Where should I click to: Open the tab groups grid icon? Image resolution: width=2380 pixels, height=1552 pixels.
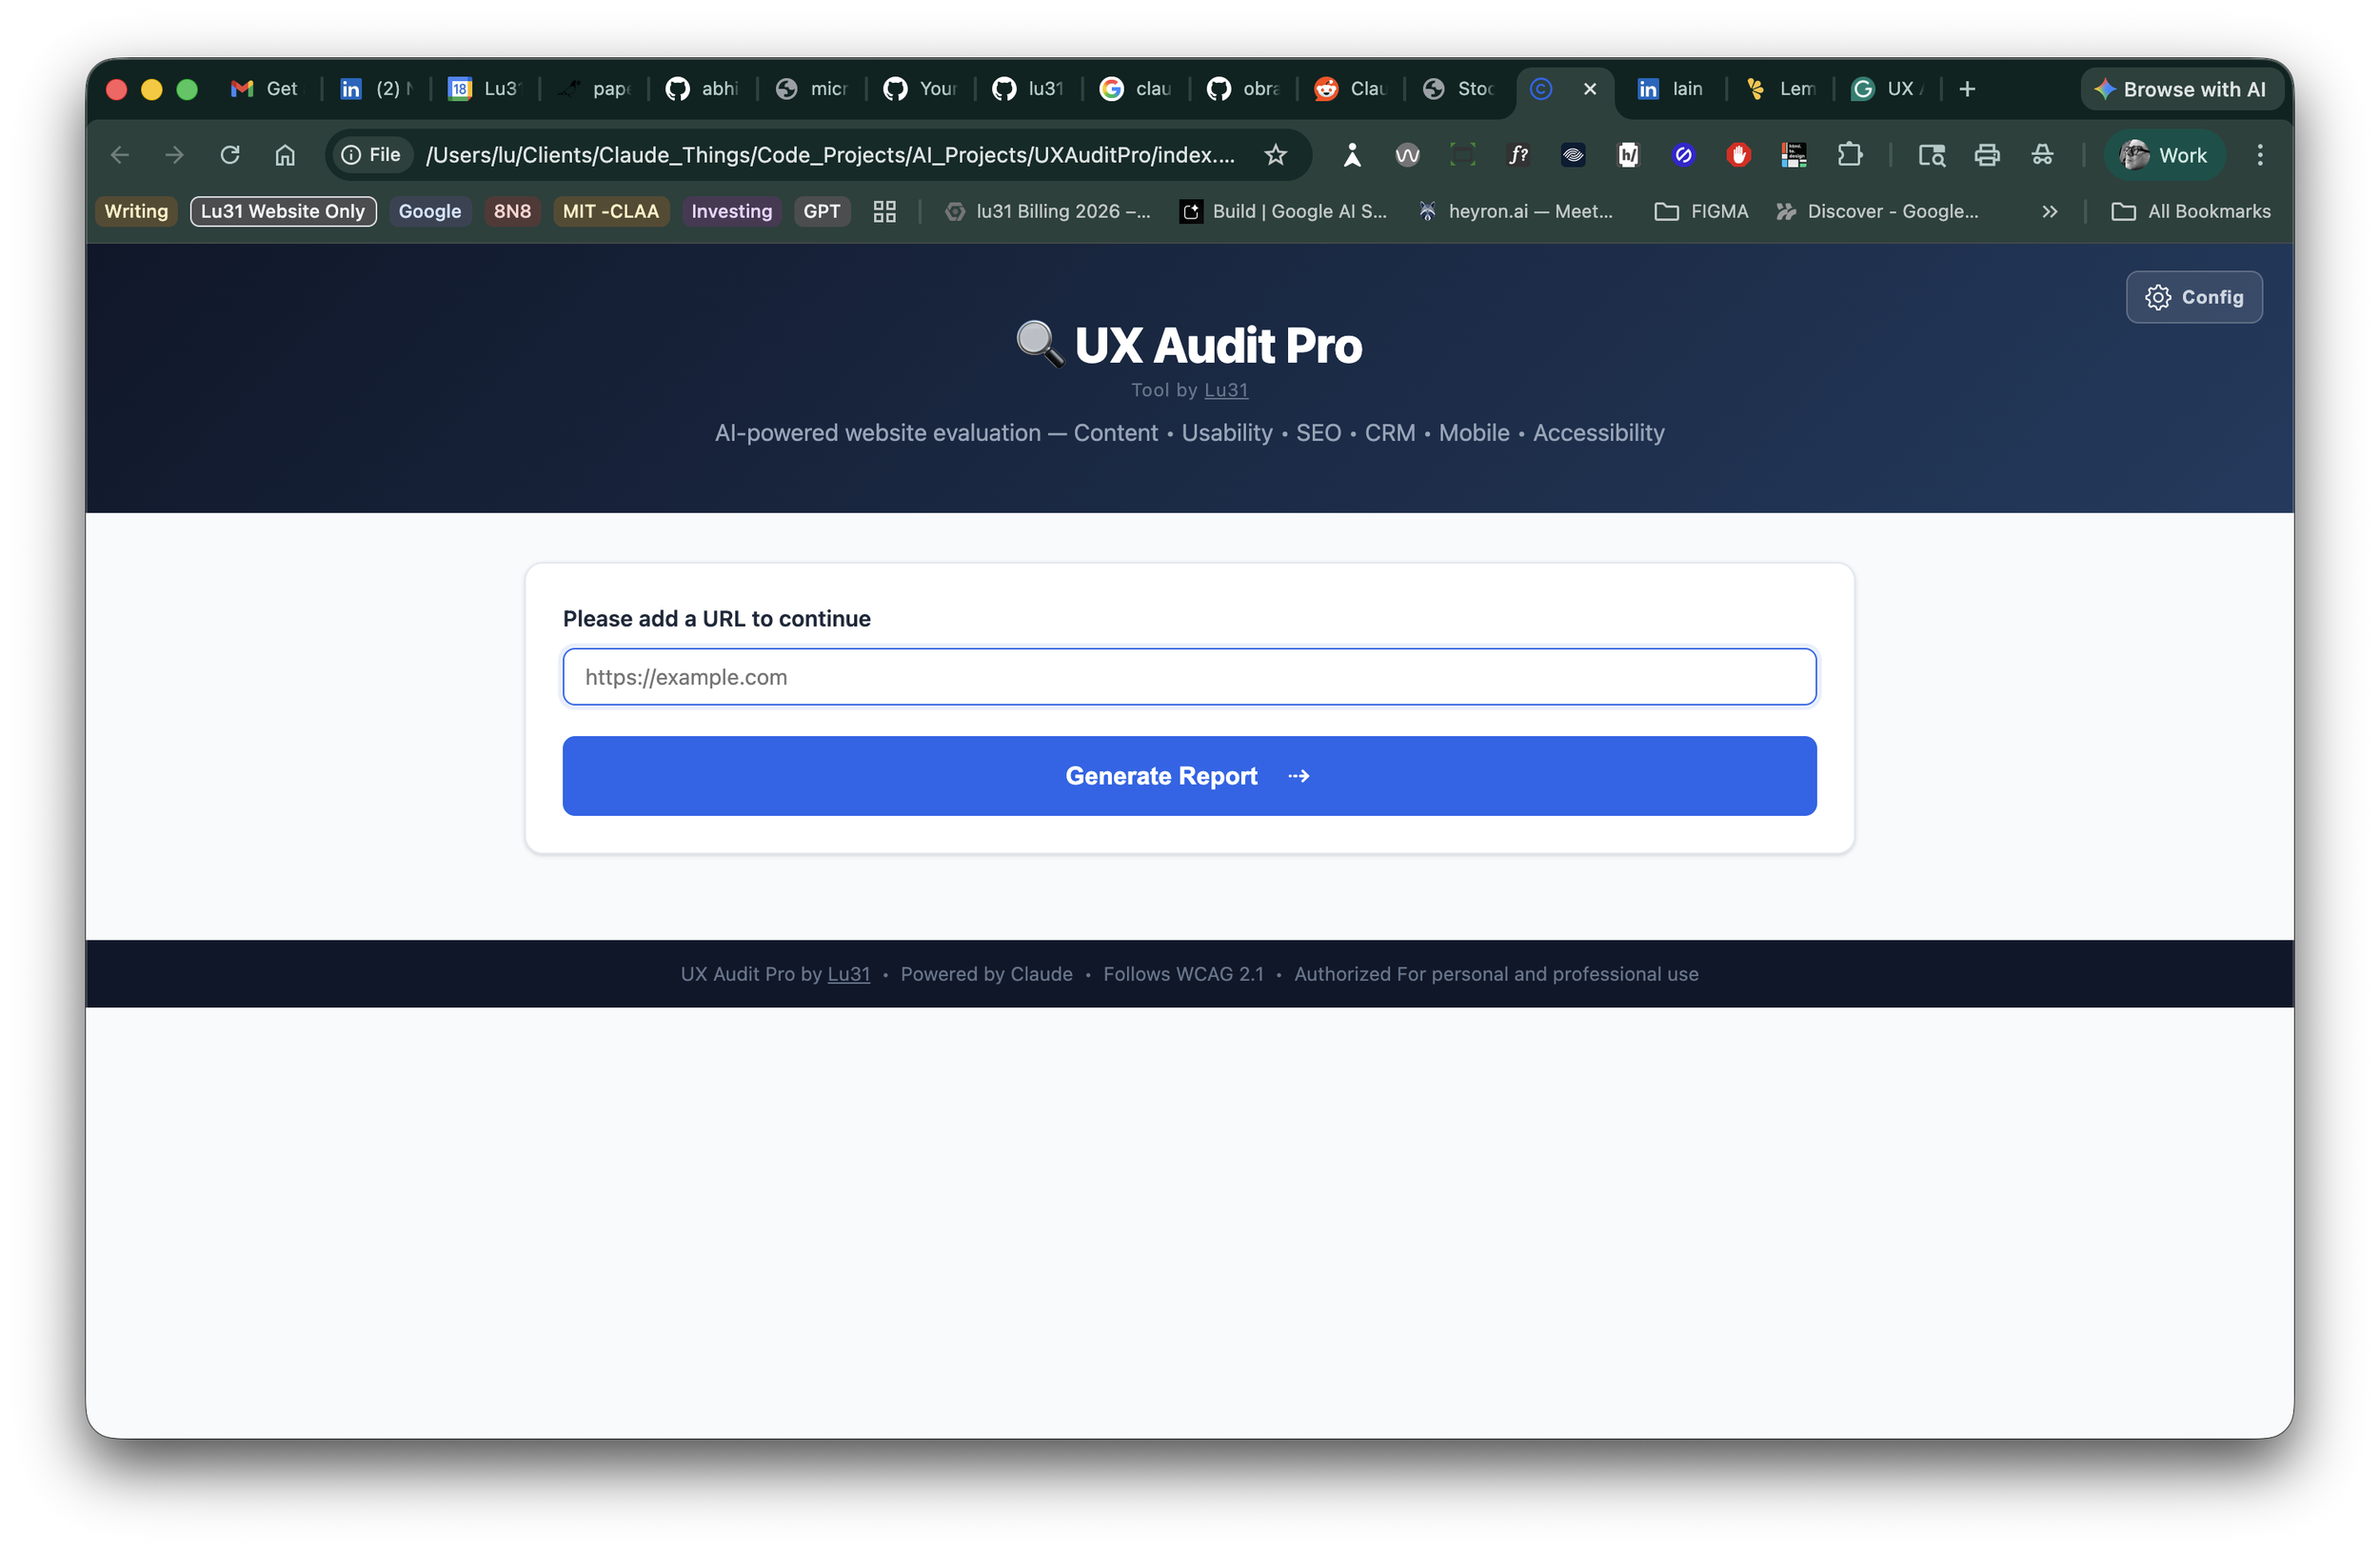click(x=884, y=211)
